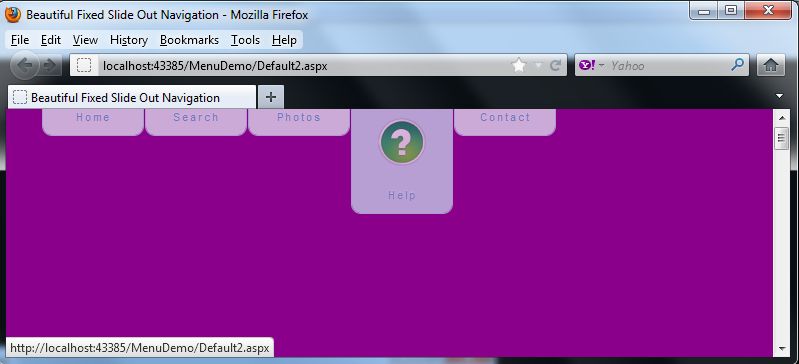Open the Edit menu
Viewport: 799px width, 364px height.
[51, 40]
